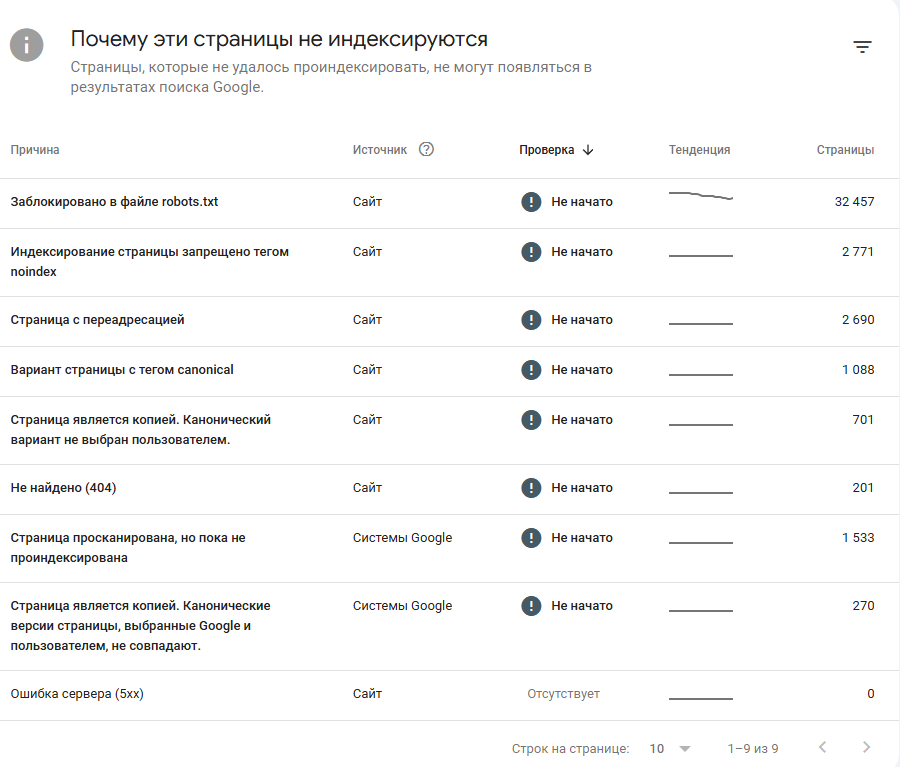
Task: Click the sort arrow next to Проверка
Action: point(588,150)
